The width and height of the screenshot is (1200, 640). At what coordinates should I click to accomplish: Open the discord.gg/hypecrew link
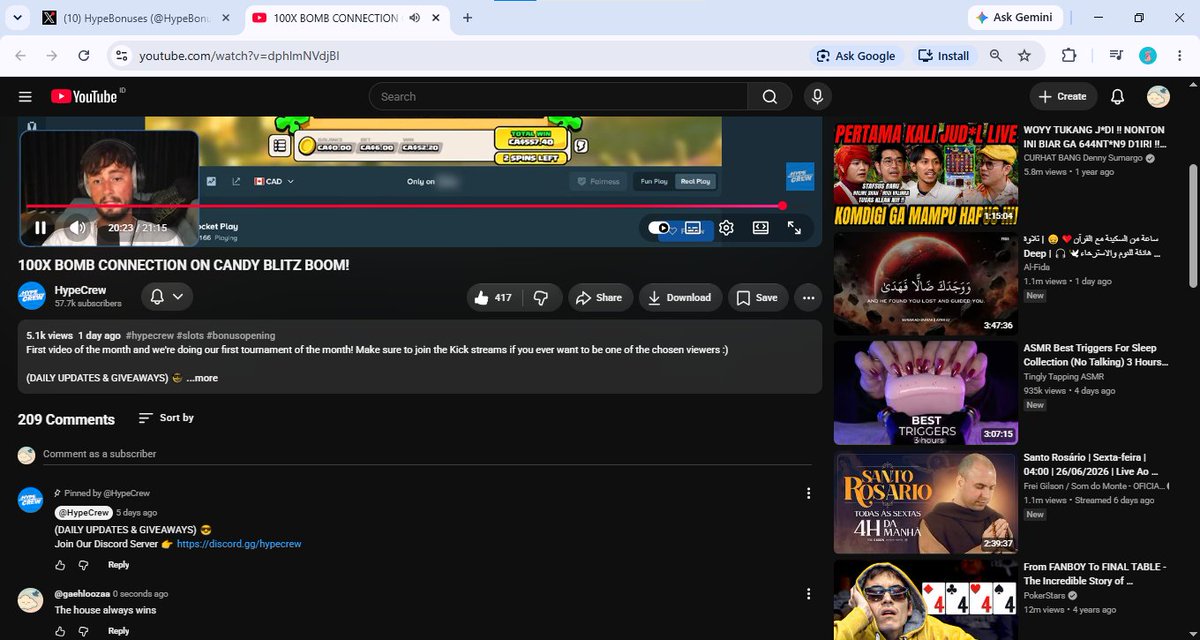(239, 544)
